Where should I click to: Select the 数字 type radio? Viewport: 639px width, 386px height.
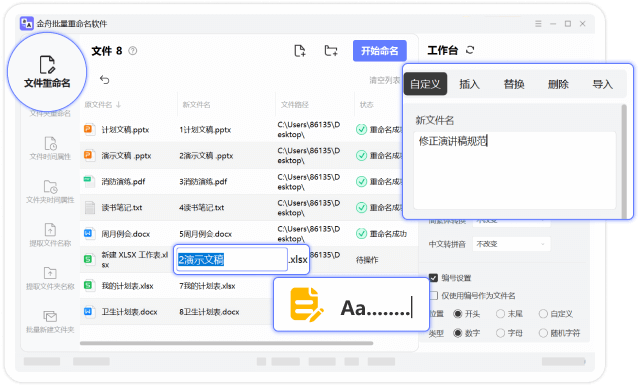coord(458,333)
